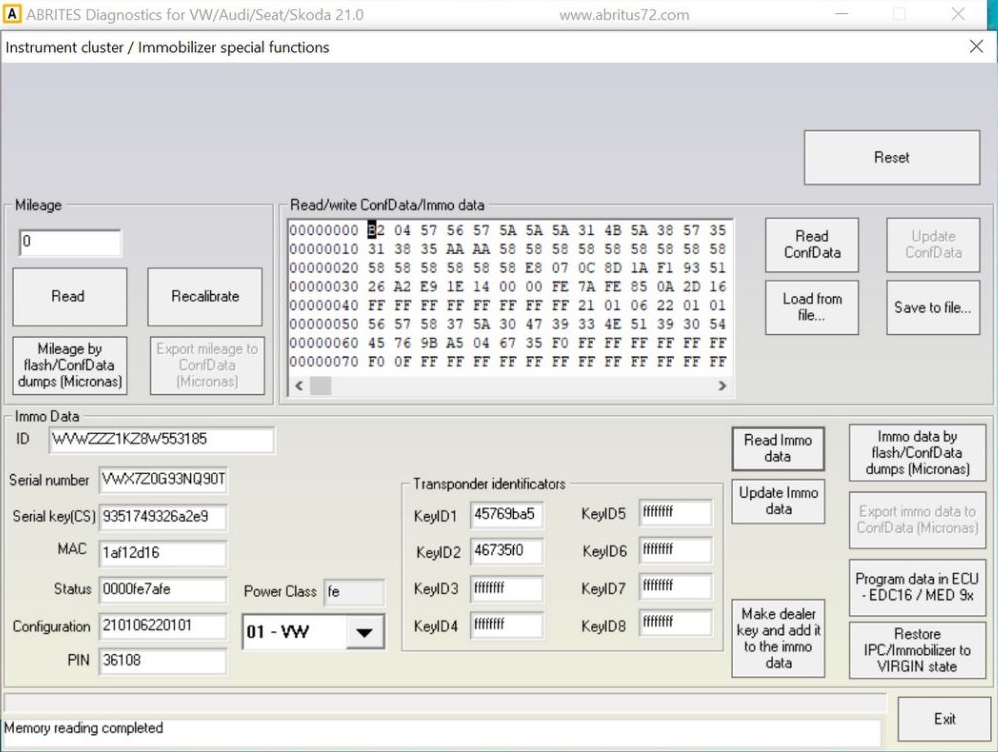Open Mileage by flash/ConfData dumps (Micronas)
Screen dimensions: 998x752
coord(69,365)
